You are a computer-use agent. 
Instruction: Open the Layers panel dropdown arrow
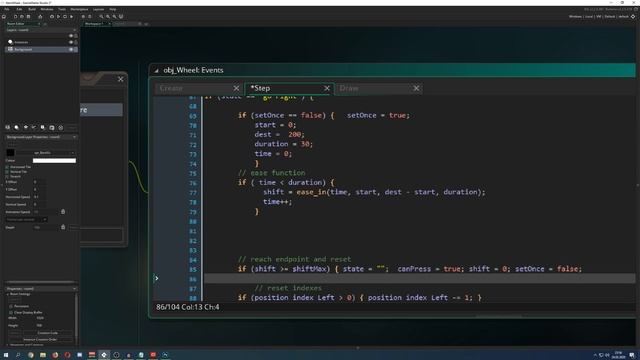pyautogui.click(x=74, y=30)
